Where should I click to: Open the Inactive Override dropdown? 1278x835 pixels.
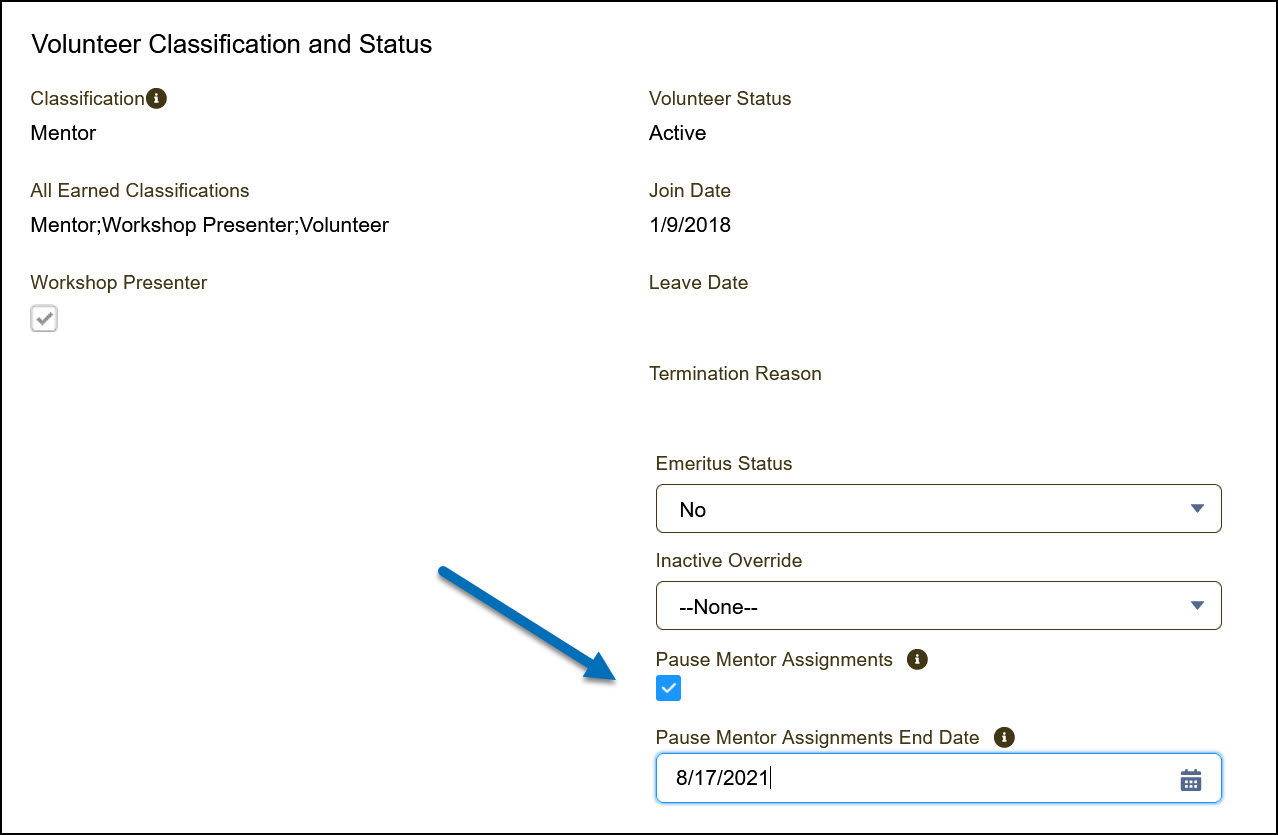[x=938, y=606]
